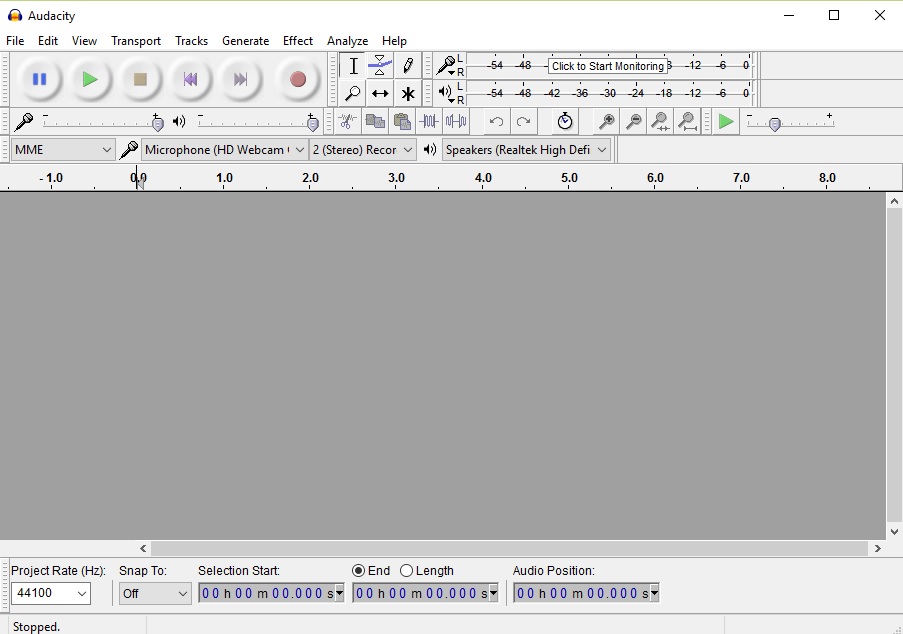
Task: Skip to Start of the project
Action: [190, 79]
